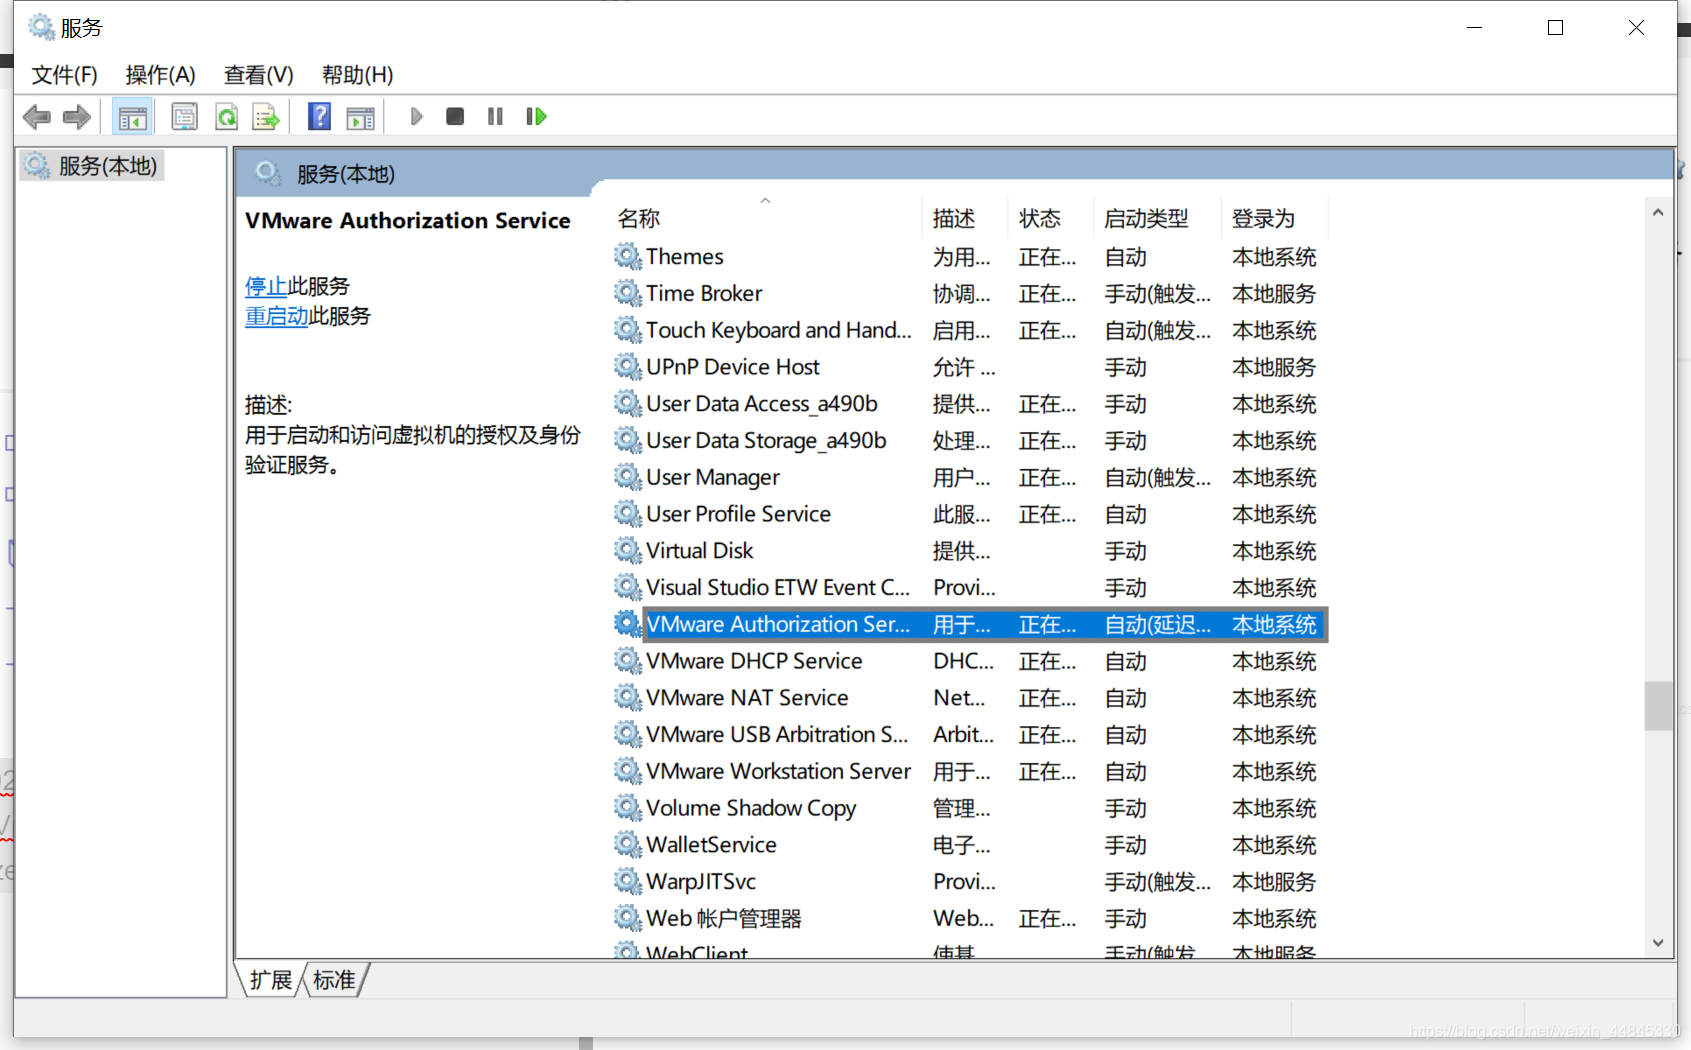Select the WarpJITSvc service
This screenshot has width=1691, height=1050.
[x=970, y=882]
